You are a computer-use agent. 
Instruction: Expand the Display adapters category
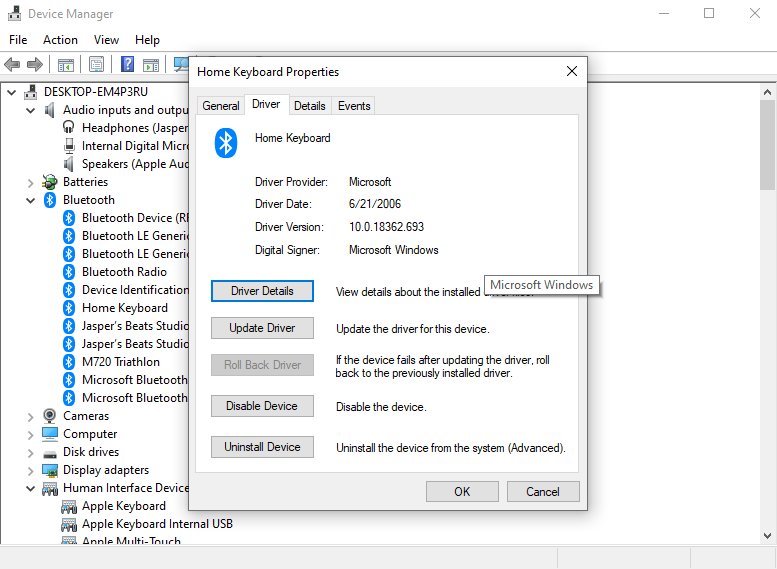(x=31, y=470)
